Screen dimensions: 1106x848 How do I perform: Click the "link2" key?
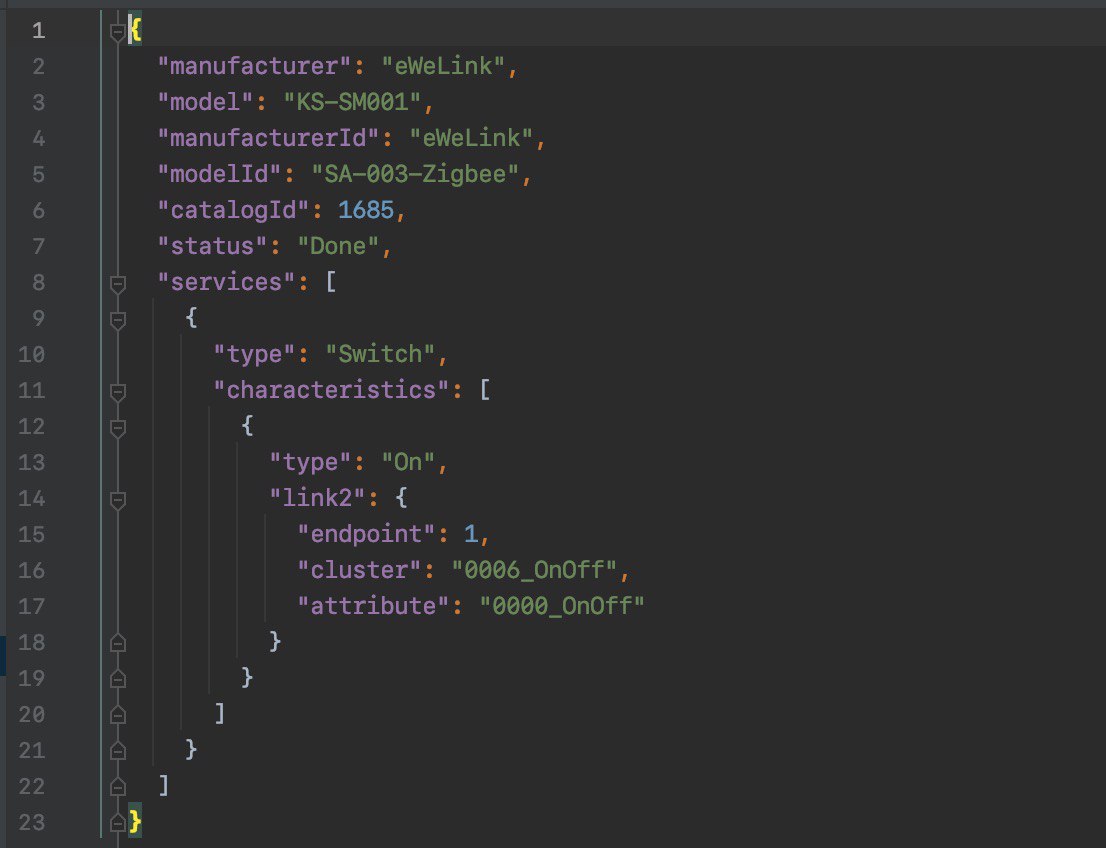317,497
